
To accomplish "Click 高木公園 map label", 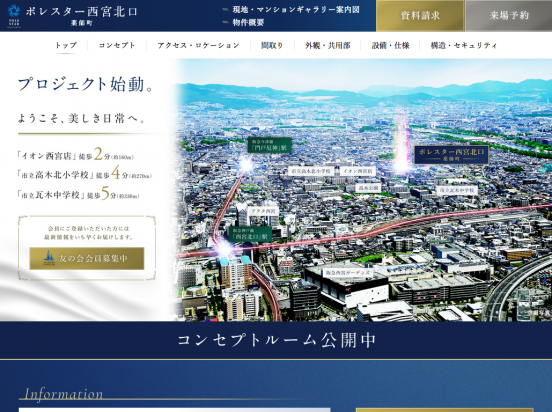I will pos(368,188).
